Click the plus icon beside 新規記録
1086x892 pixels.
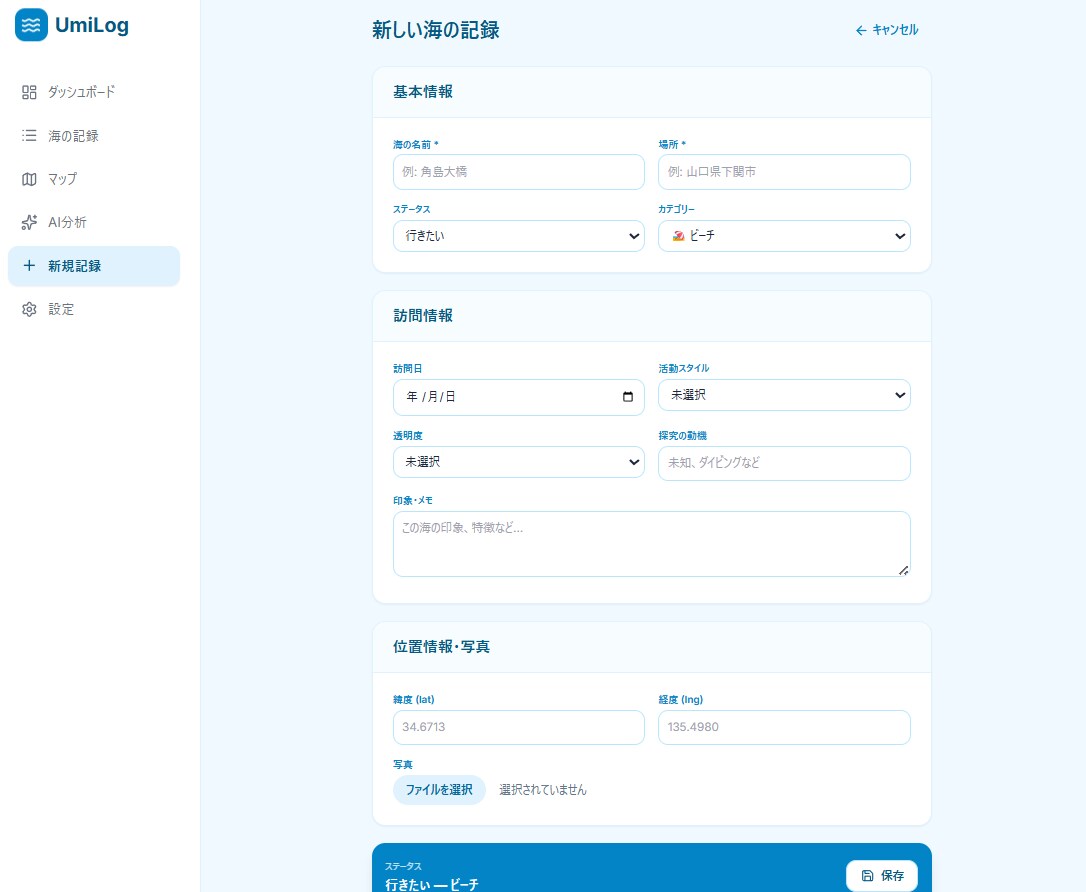[x=29, y=265]
